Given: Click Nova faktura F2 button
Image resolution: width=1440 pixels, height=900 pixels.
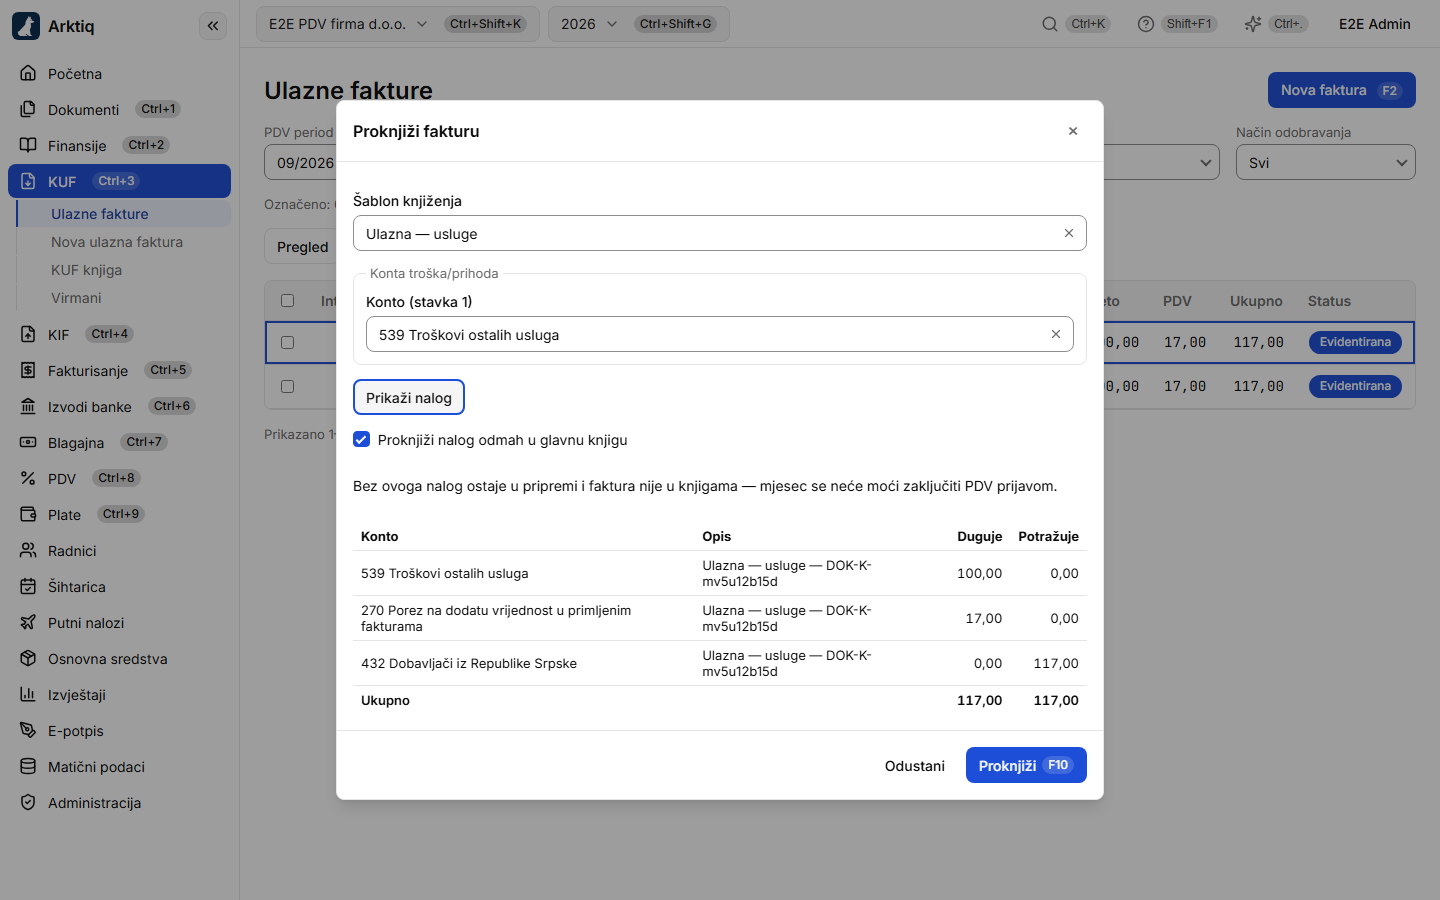Looking at the screenshot, I should (x=1342, y=90).
